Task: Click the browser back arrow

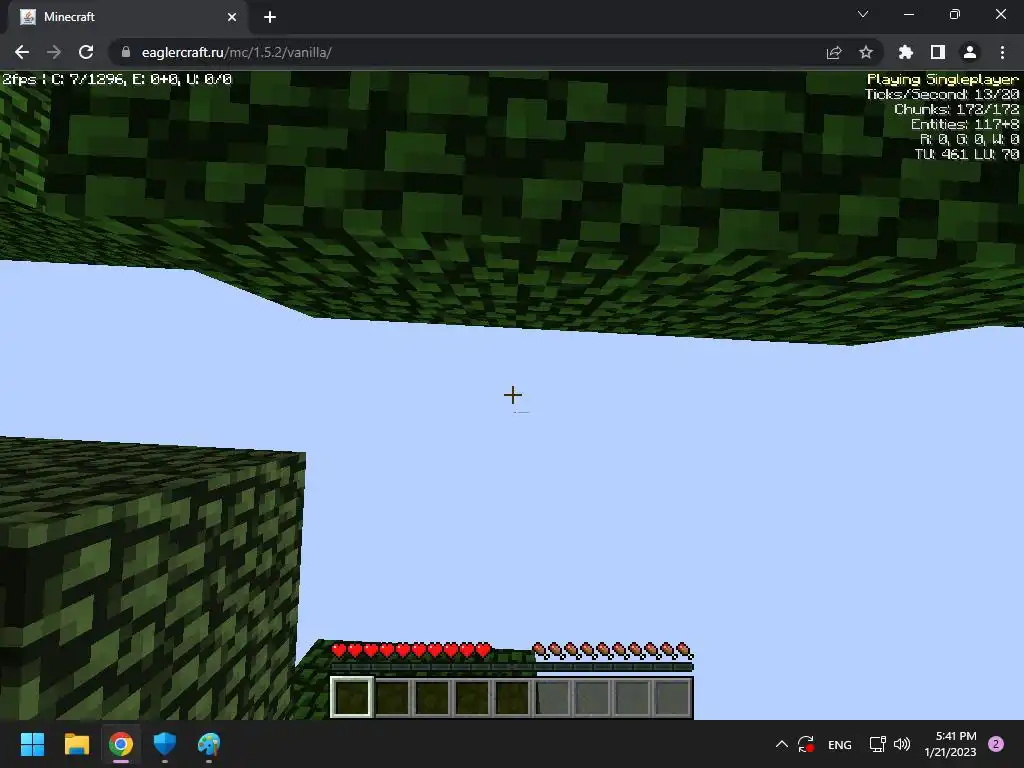Action: tap(22, 52)
